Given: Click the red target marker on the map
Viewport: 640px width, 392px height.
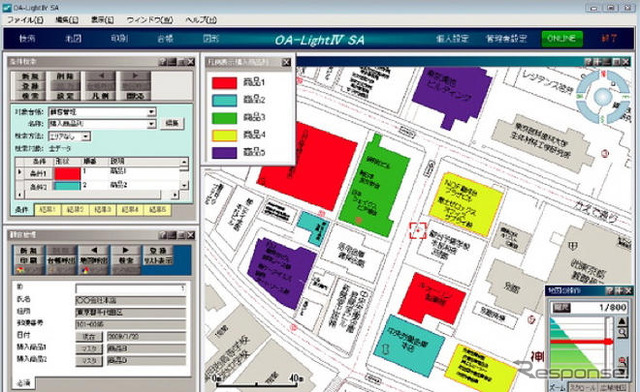Looking at the screenshot, I should pyautogui.click(x=418, y=231).
